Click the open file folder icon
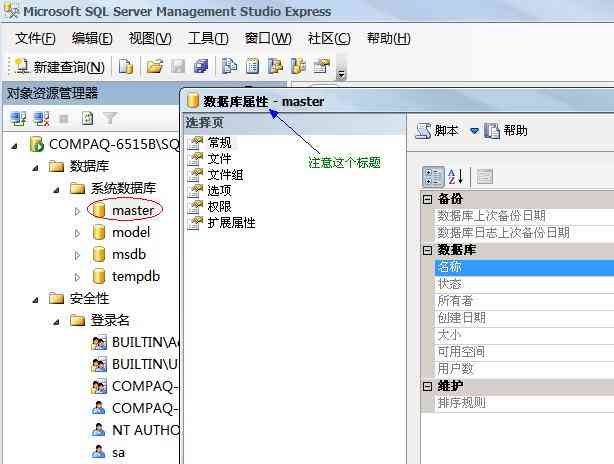The width and height of the screenshot is (614, 464). point(155,67)
